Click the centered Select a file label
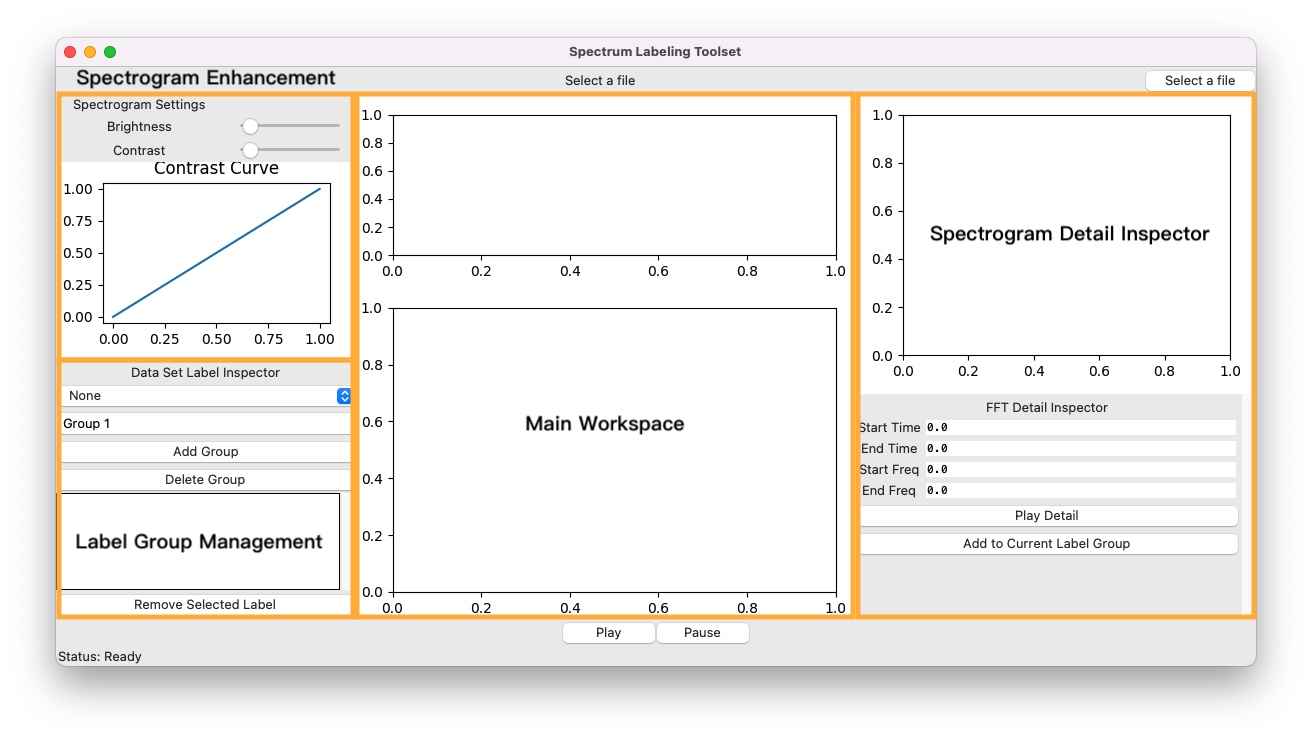1312x740 pixels. pos(600,81)
